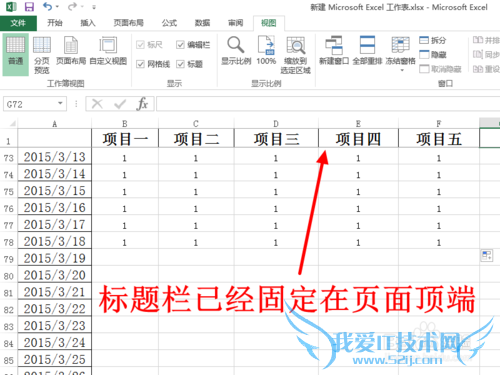Switch to the 页面布局 ribbon tab
This screenshot has height=375, width=500.
(128, 23)
